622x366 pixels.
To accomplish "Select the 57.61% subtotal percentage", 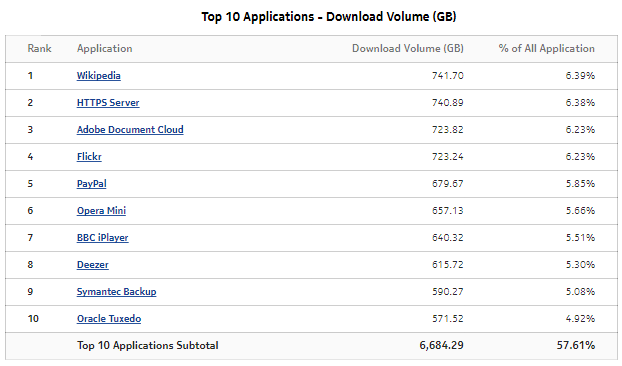I will point(576,345).
